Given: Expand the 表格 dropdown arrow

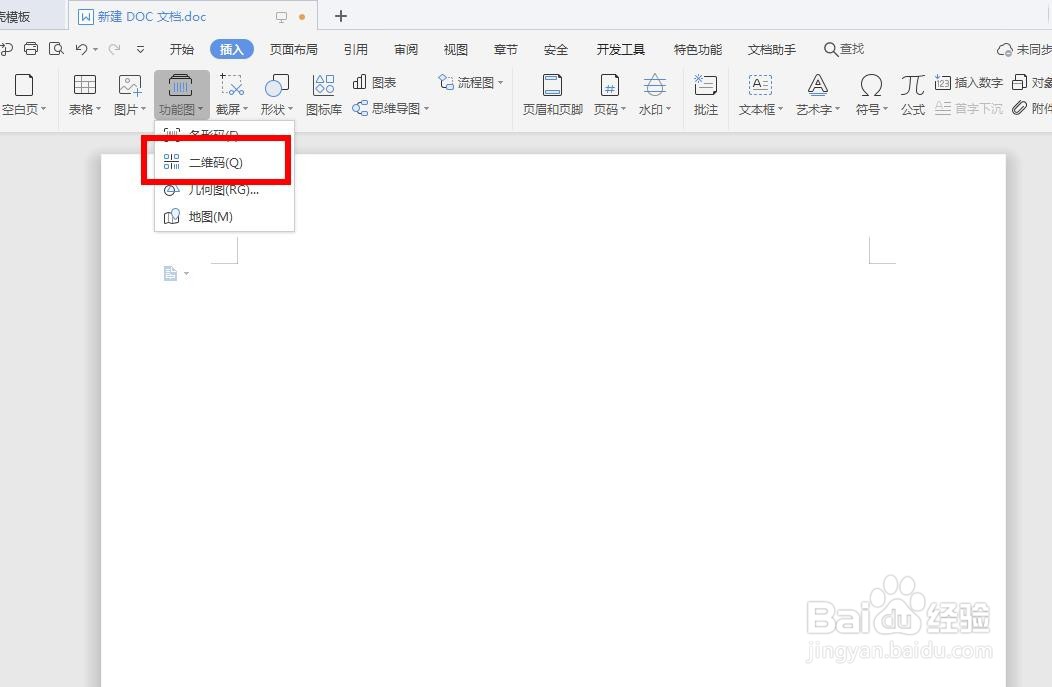Looking at the screenshot, I should coord(99,109).
